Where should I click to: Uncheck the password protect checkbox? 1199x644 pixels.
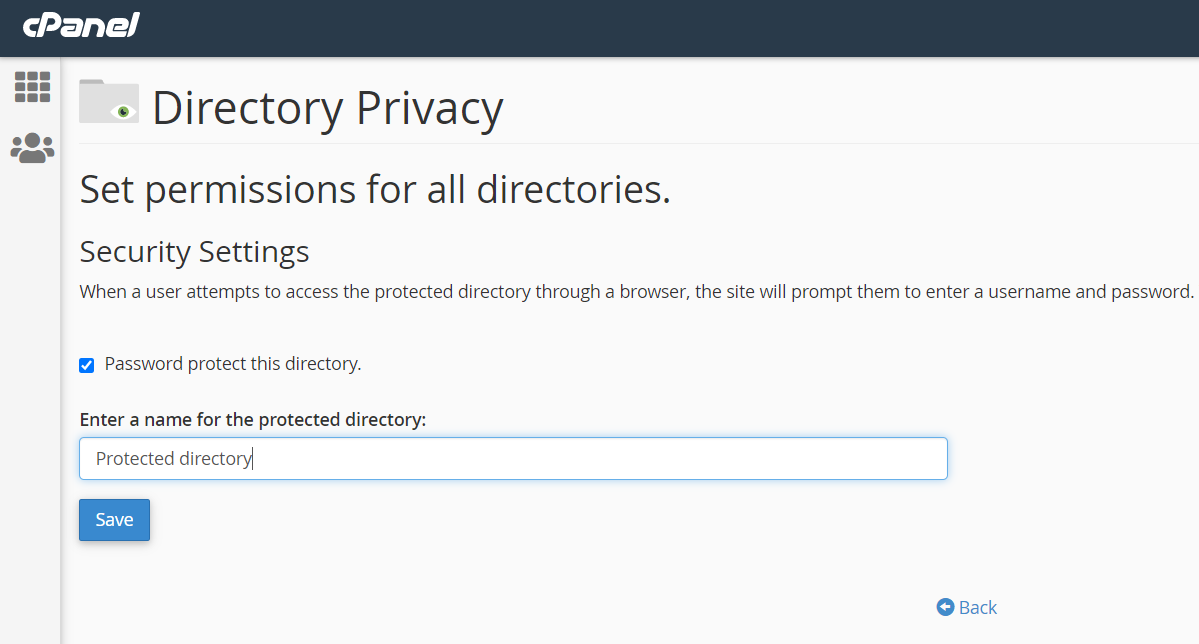coord(87,365)
